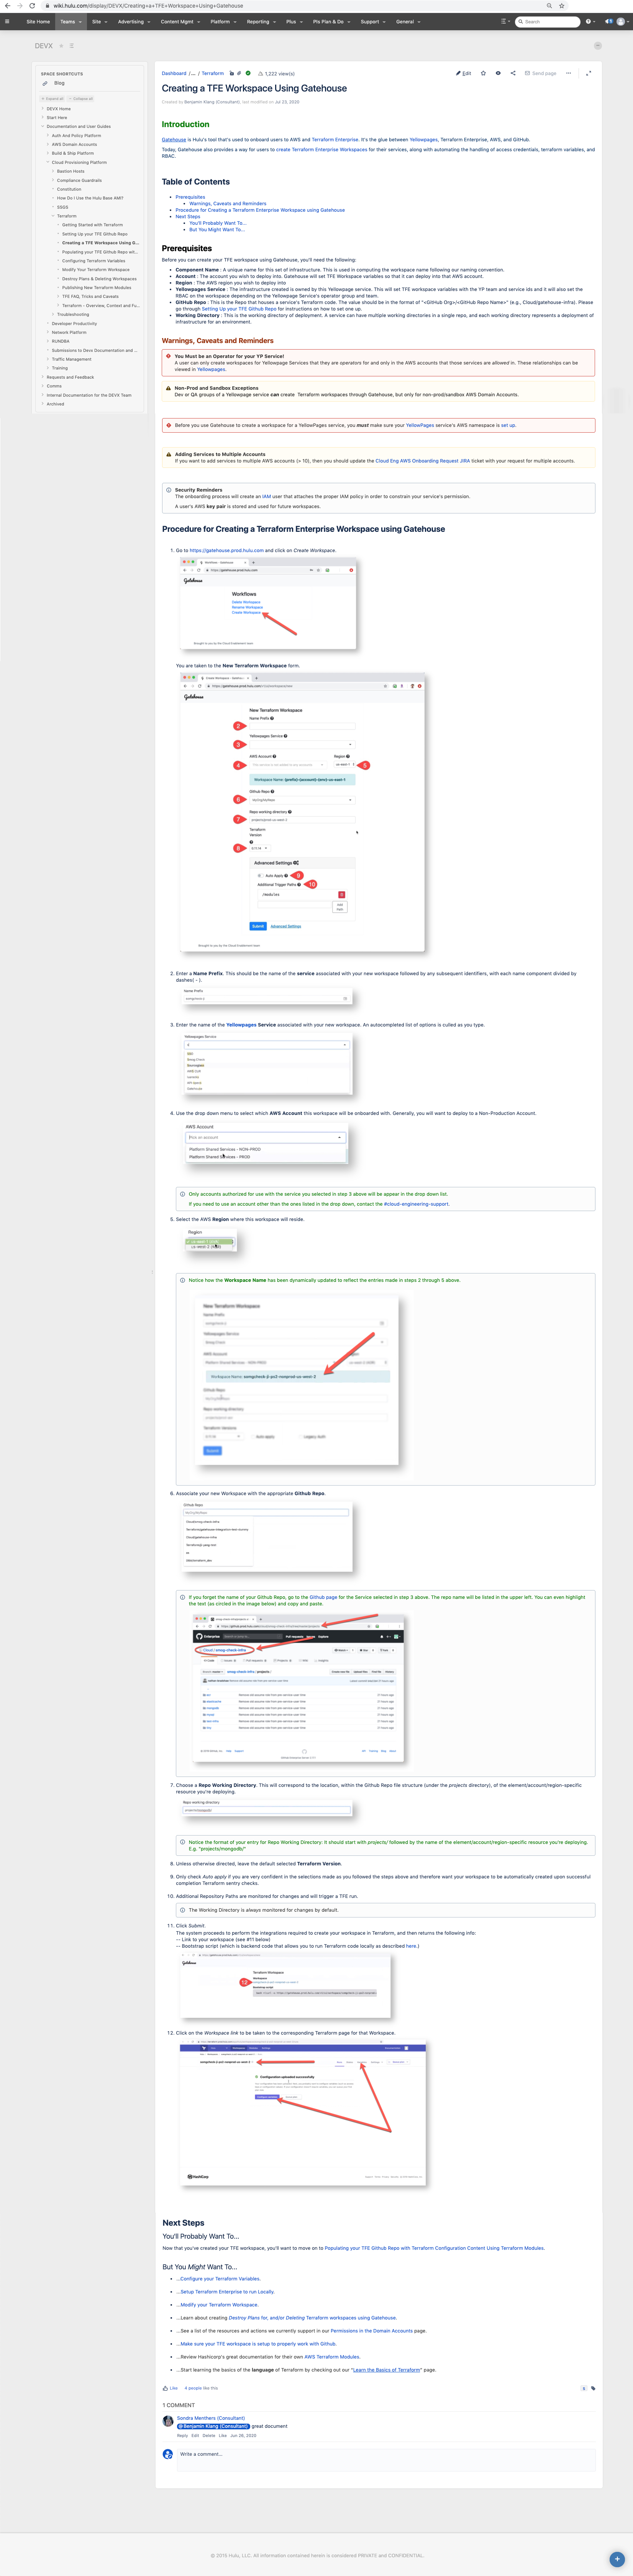Click the browser address bar URL
Screen dimensions: 633x2576
tap(148, 6)
